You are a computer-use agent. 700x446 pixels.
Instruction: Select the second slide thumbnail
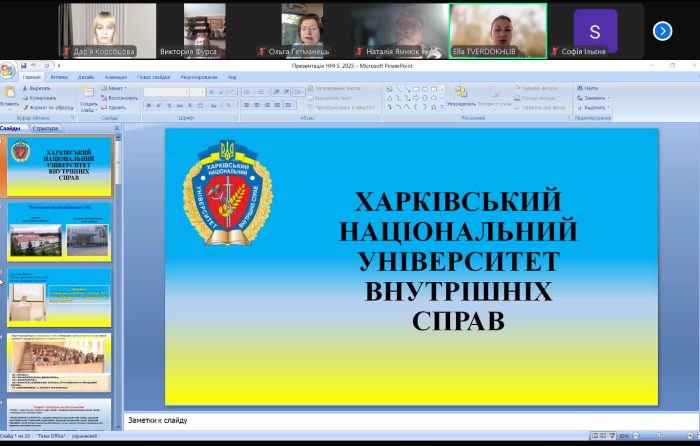pos(59,228)
